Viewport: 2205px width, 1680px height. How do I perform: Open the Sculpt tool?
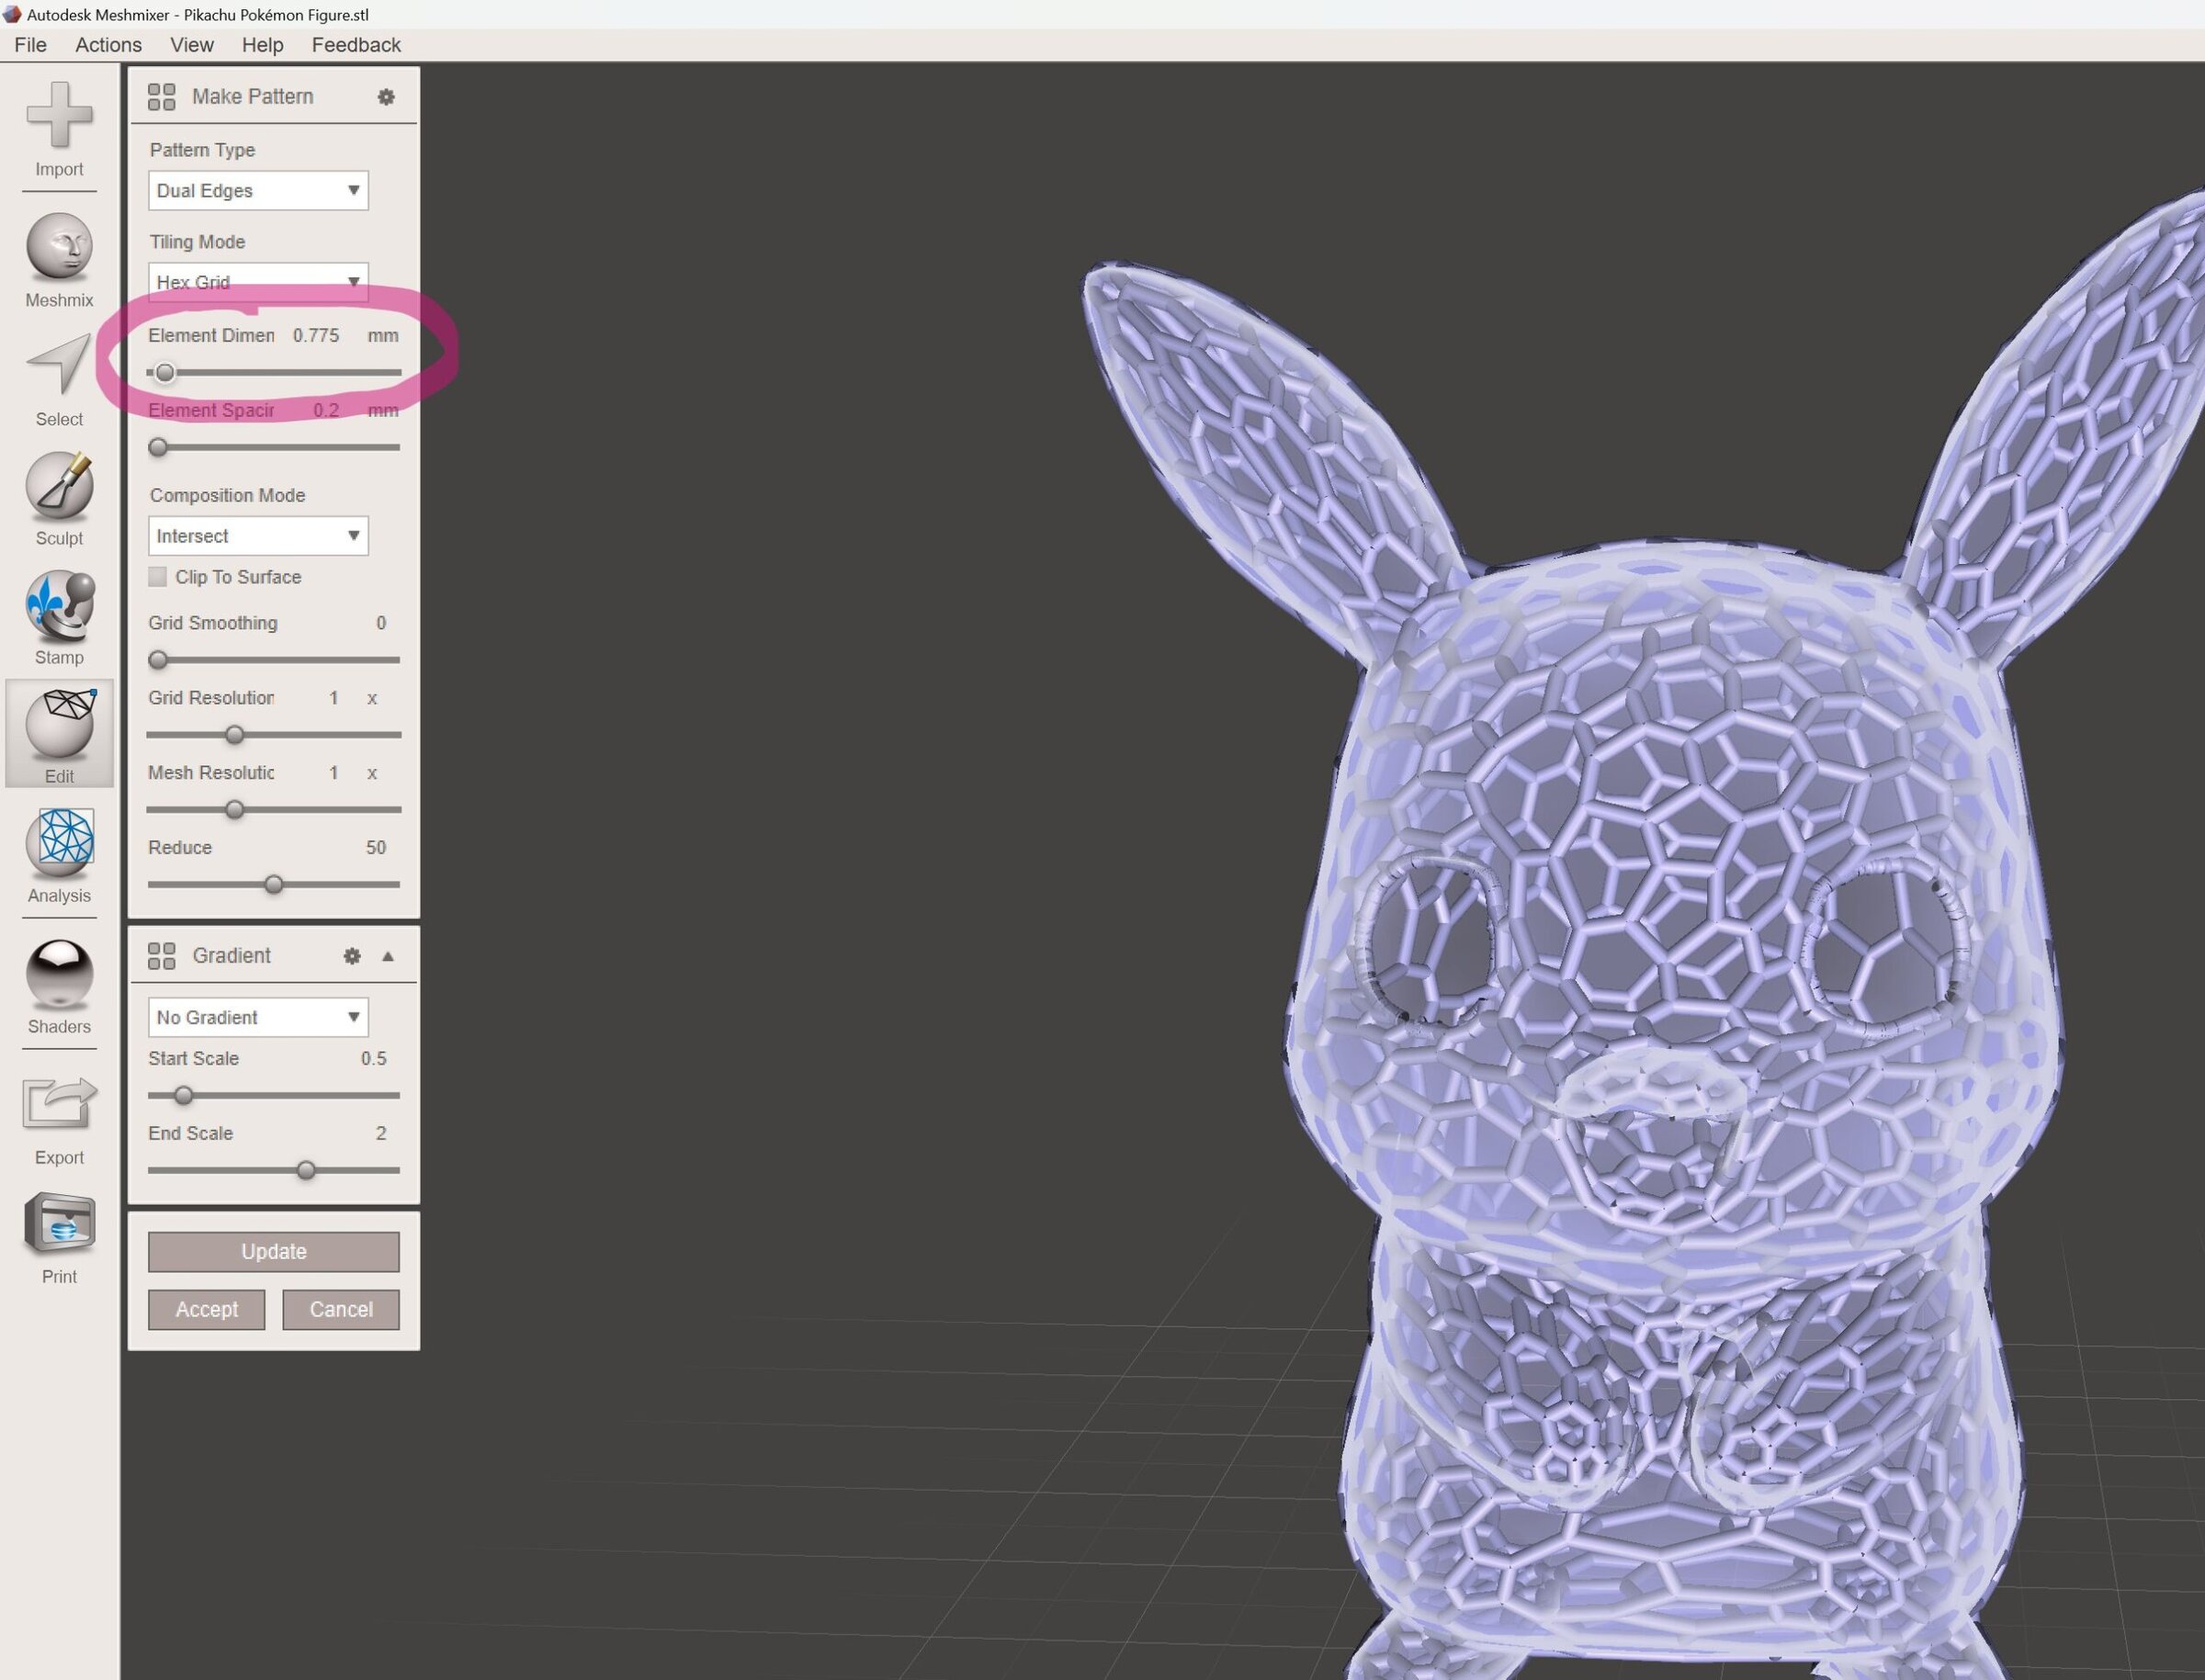point(59,486)
